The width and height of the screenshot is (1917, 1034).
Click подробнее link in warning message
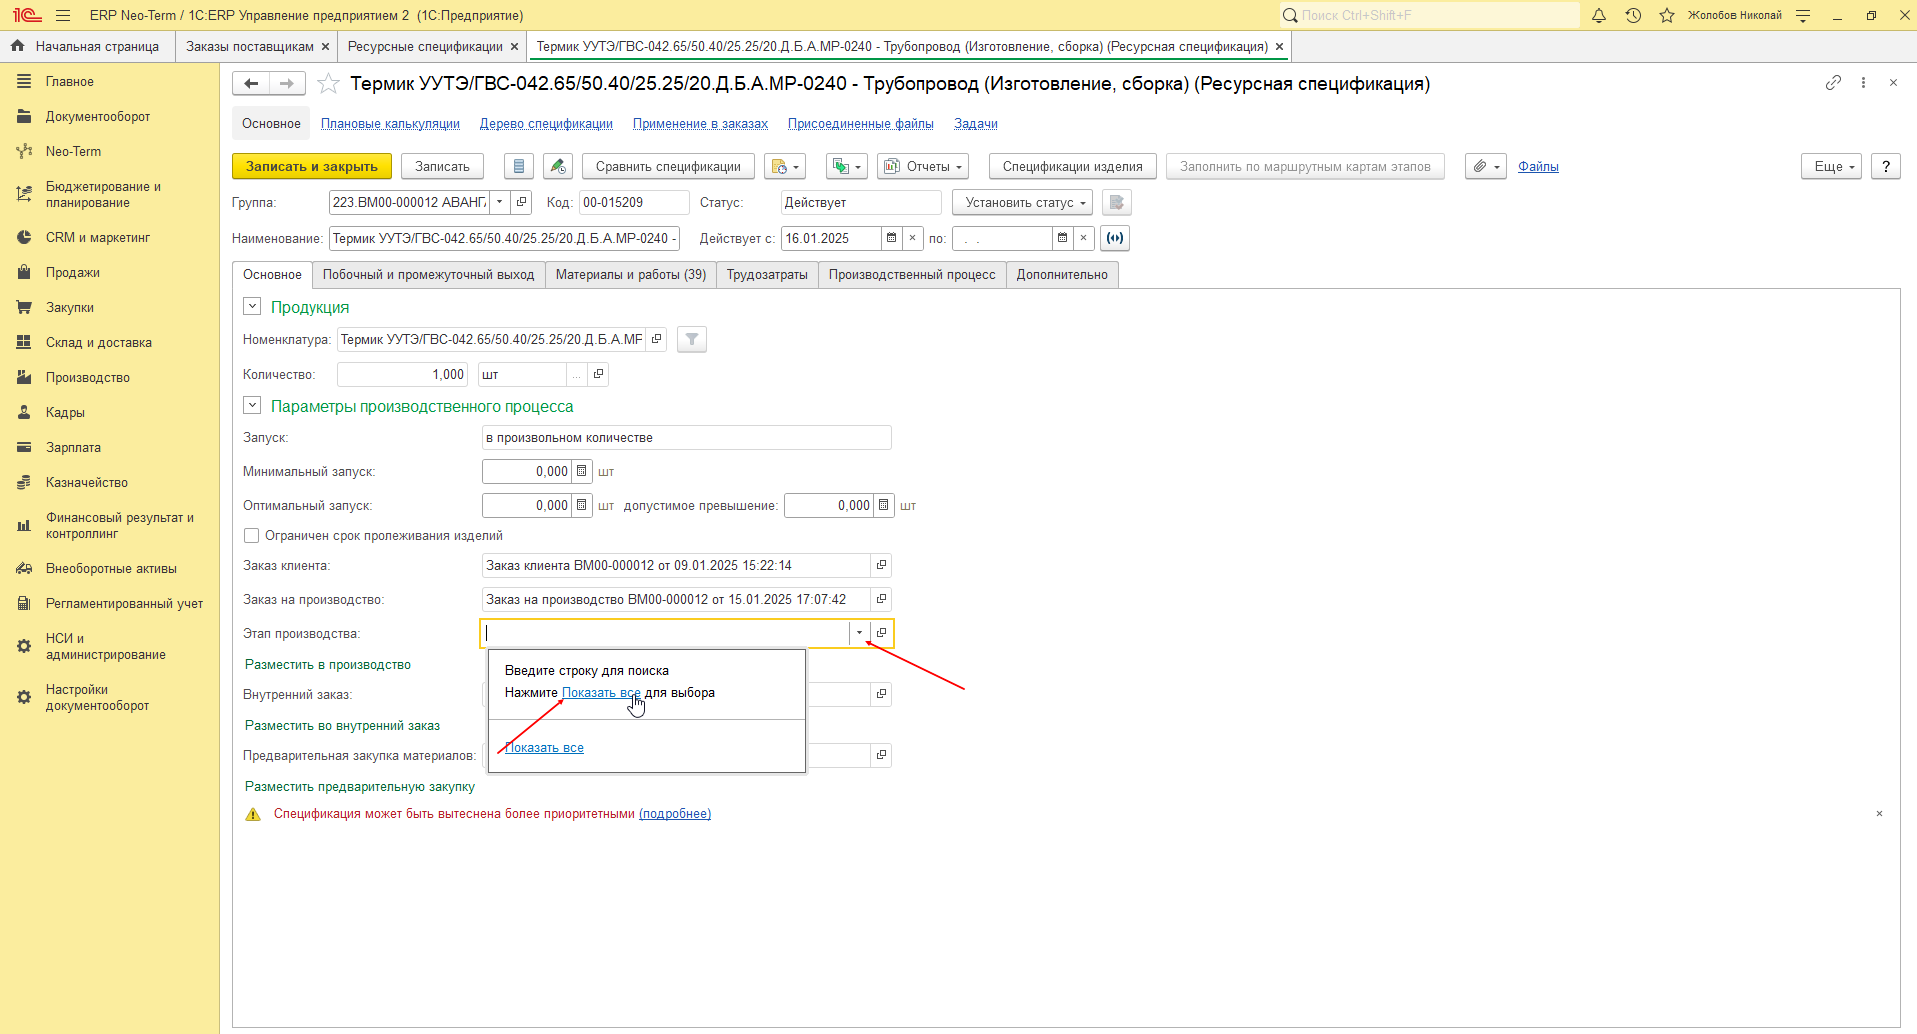(675, 814)
